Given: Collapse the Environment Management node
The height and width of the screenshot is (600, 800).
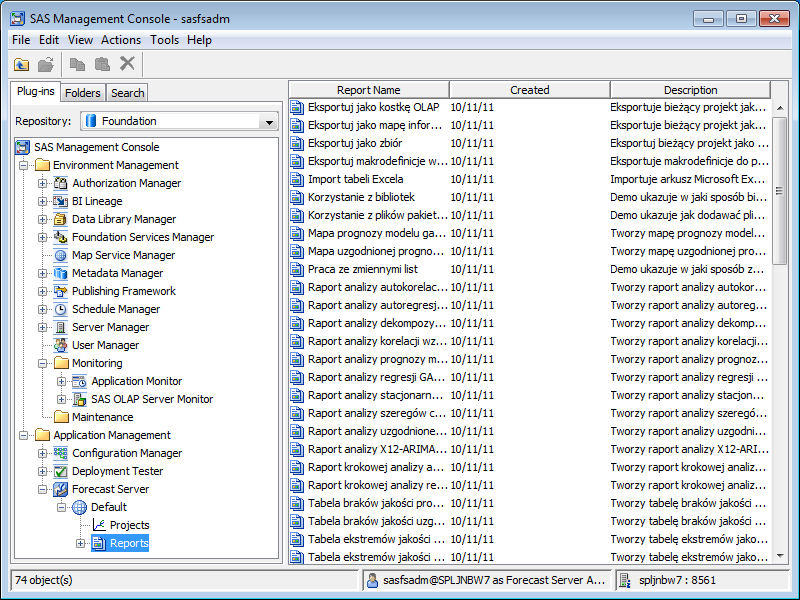Looking at the screenshot, I should pyautogui.click(x=23, y=165).
